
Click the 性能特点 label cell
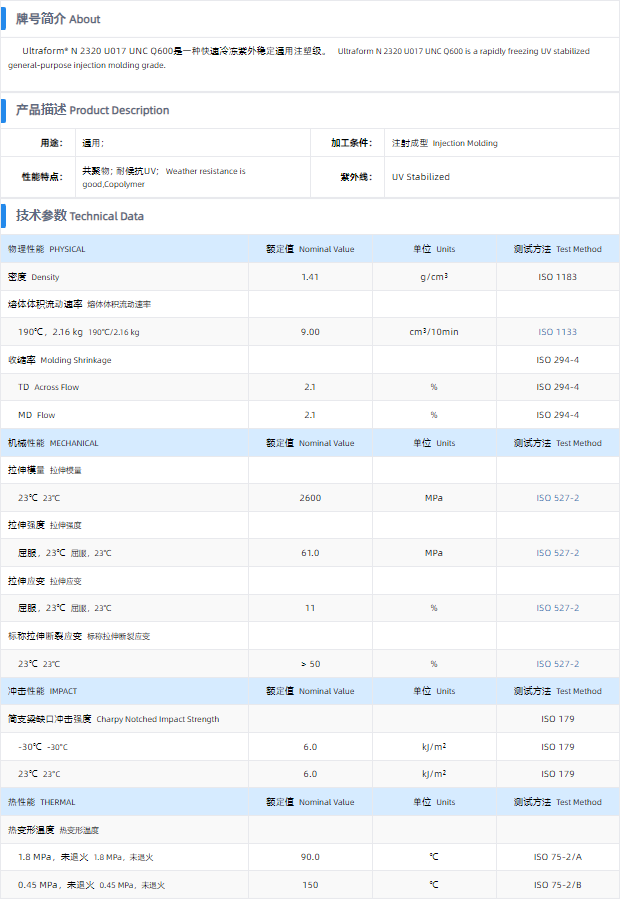coord(38,177)
